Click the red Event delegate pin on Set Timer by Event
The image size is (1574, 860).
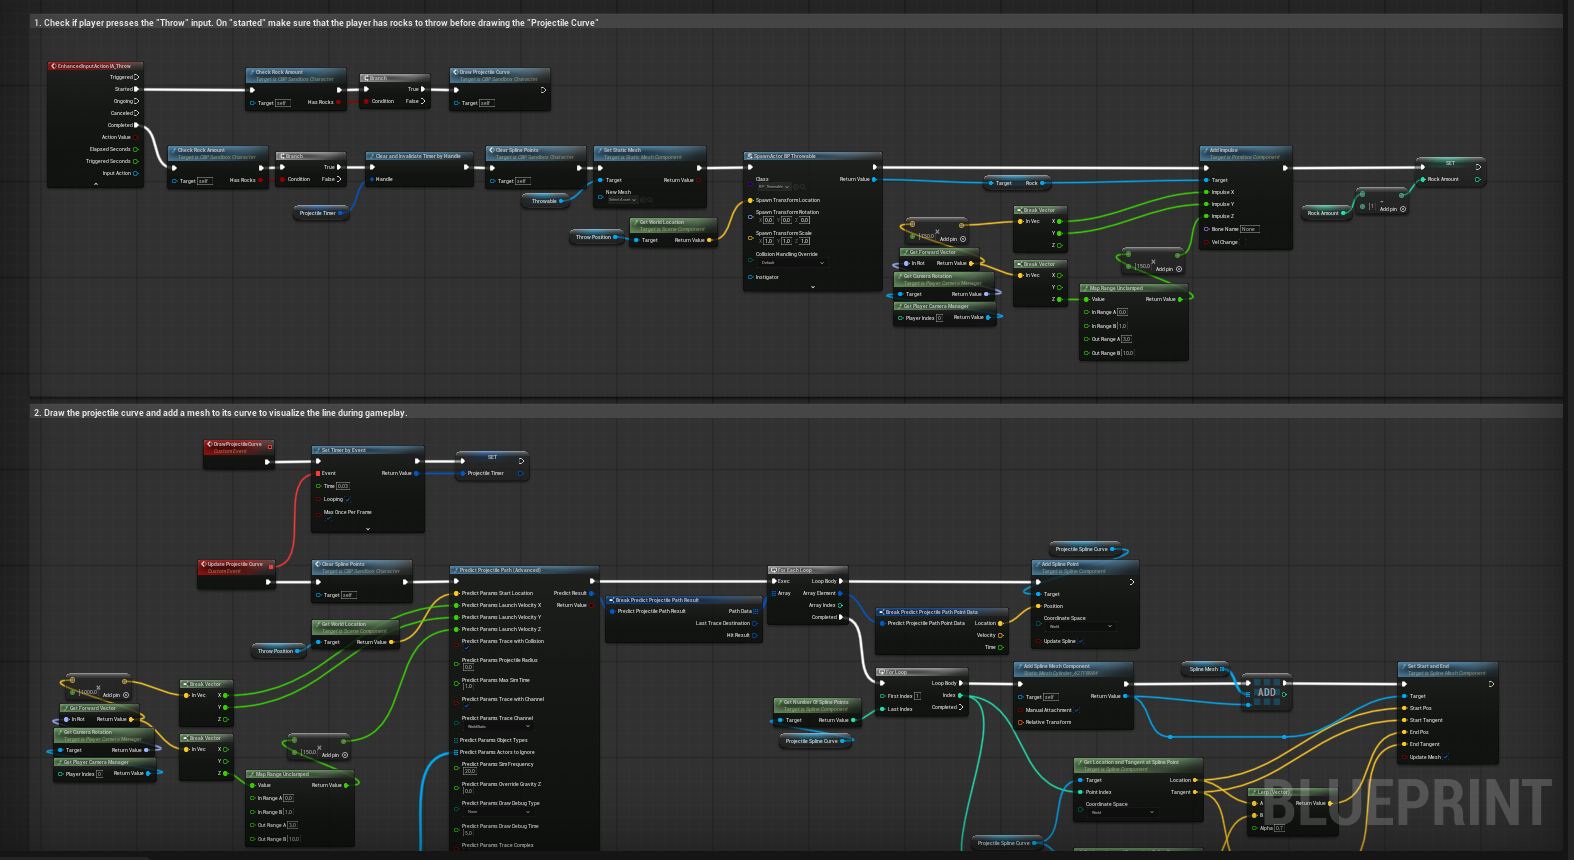(318, 473)
